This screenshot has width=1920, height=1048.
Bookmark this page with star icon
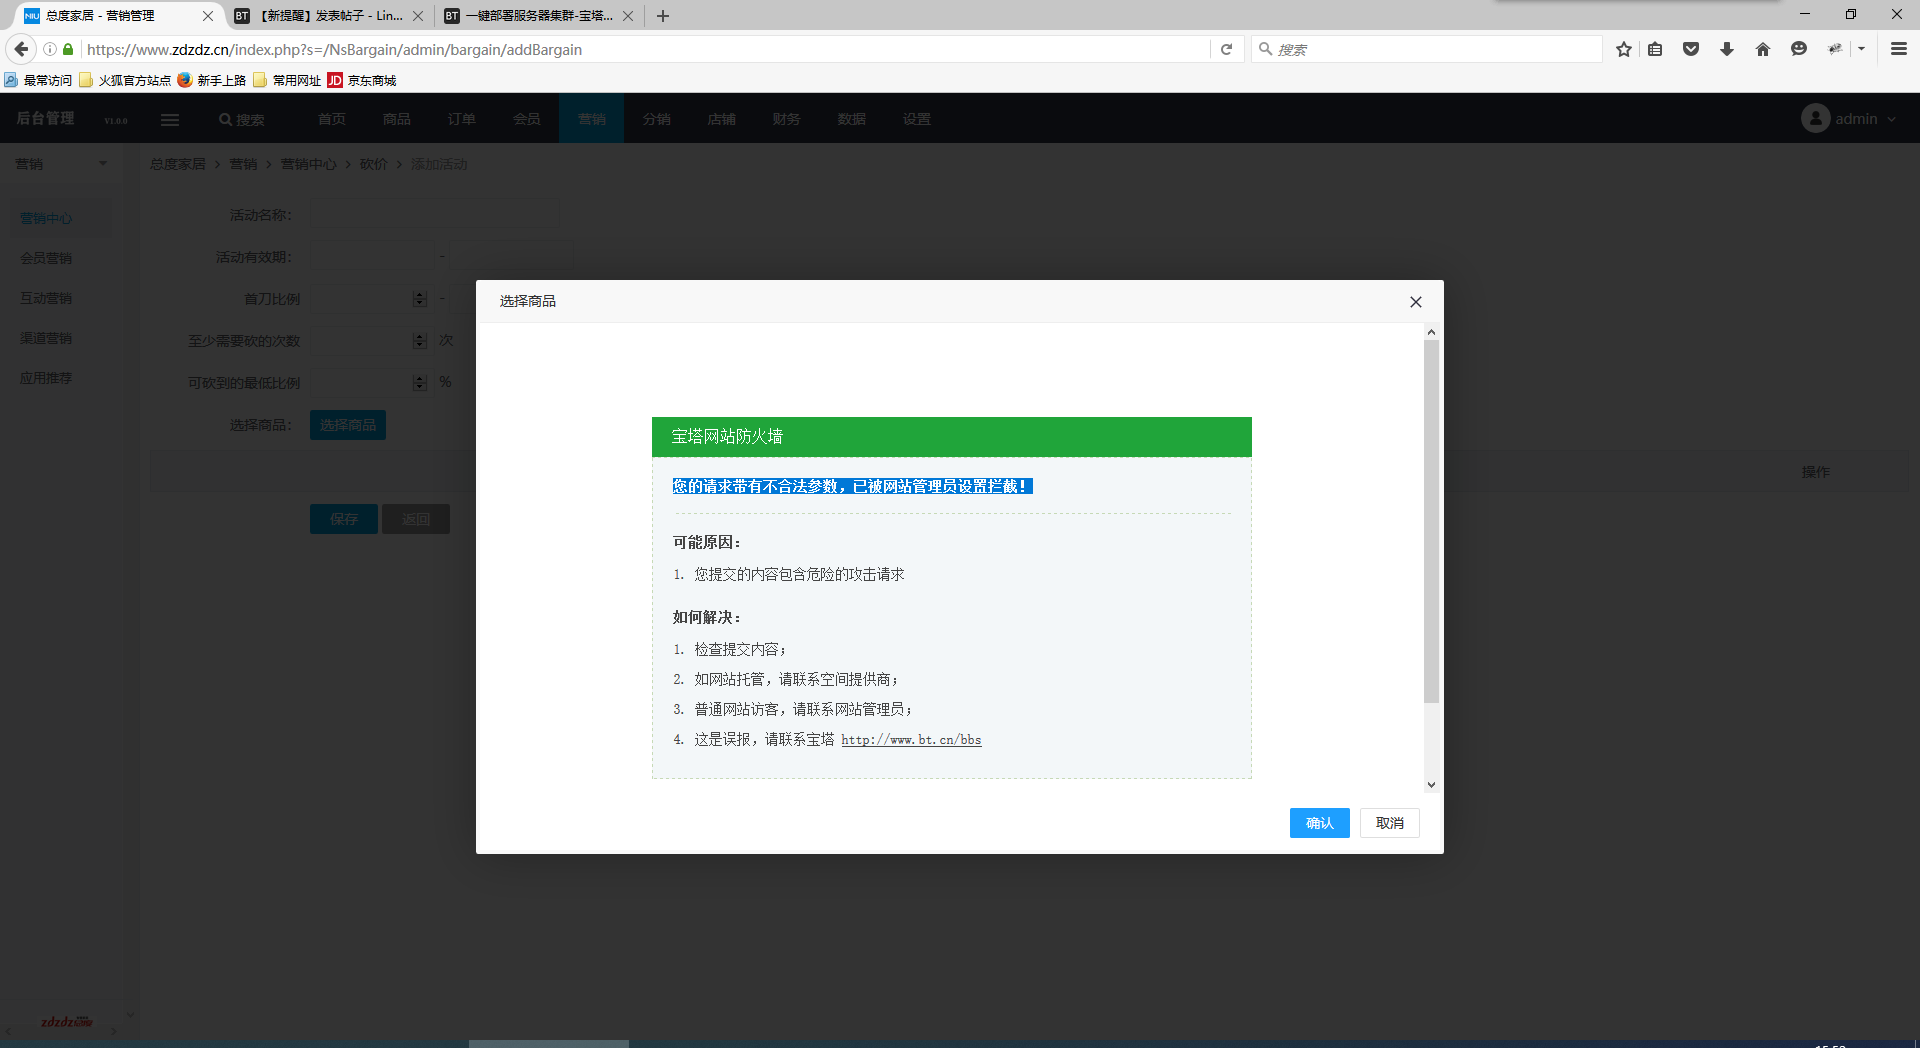[x=1624, y=49]
